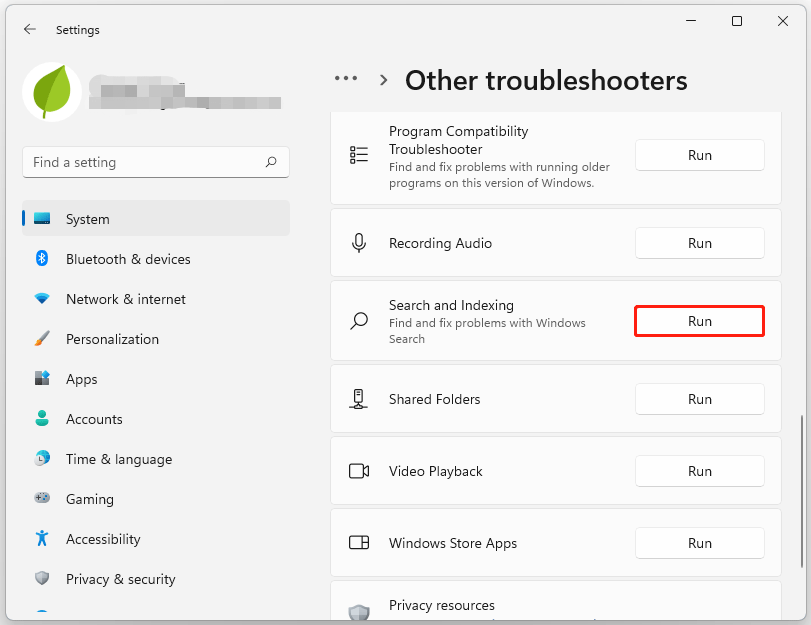Click the 'Recording Audio' label
Screen dimensions: 811x625
[x=440, y=243]
